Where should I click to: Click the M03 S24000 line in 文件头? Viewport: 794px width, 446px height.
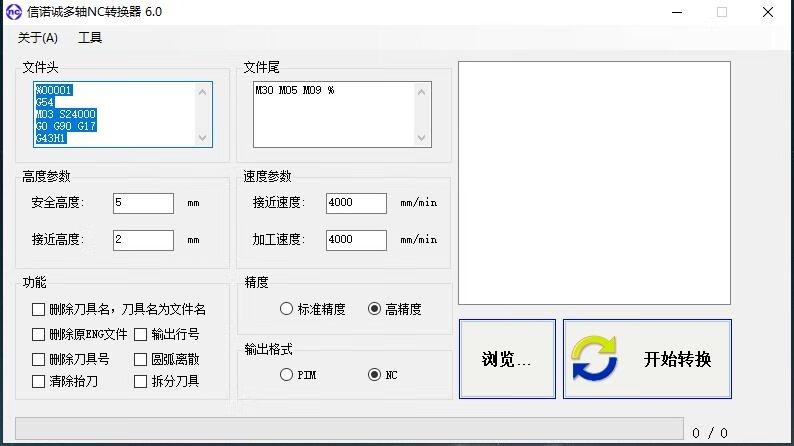click(66, 114)
